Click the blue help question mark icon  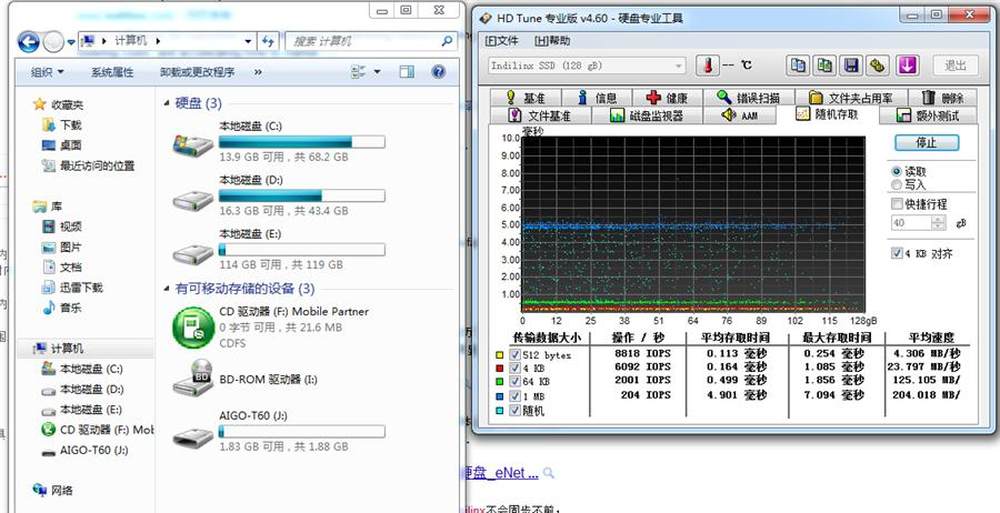coord(438,72)
